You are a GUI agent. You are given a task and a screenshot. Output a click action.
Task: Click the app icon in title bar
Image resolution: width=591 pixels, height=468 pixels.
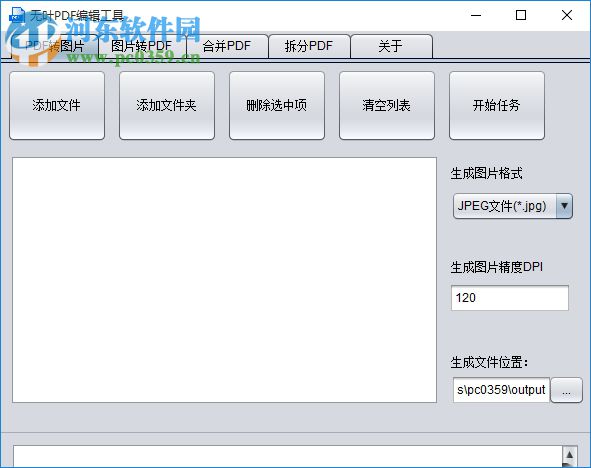click(x=17, y=15)
